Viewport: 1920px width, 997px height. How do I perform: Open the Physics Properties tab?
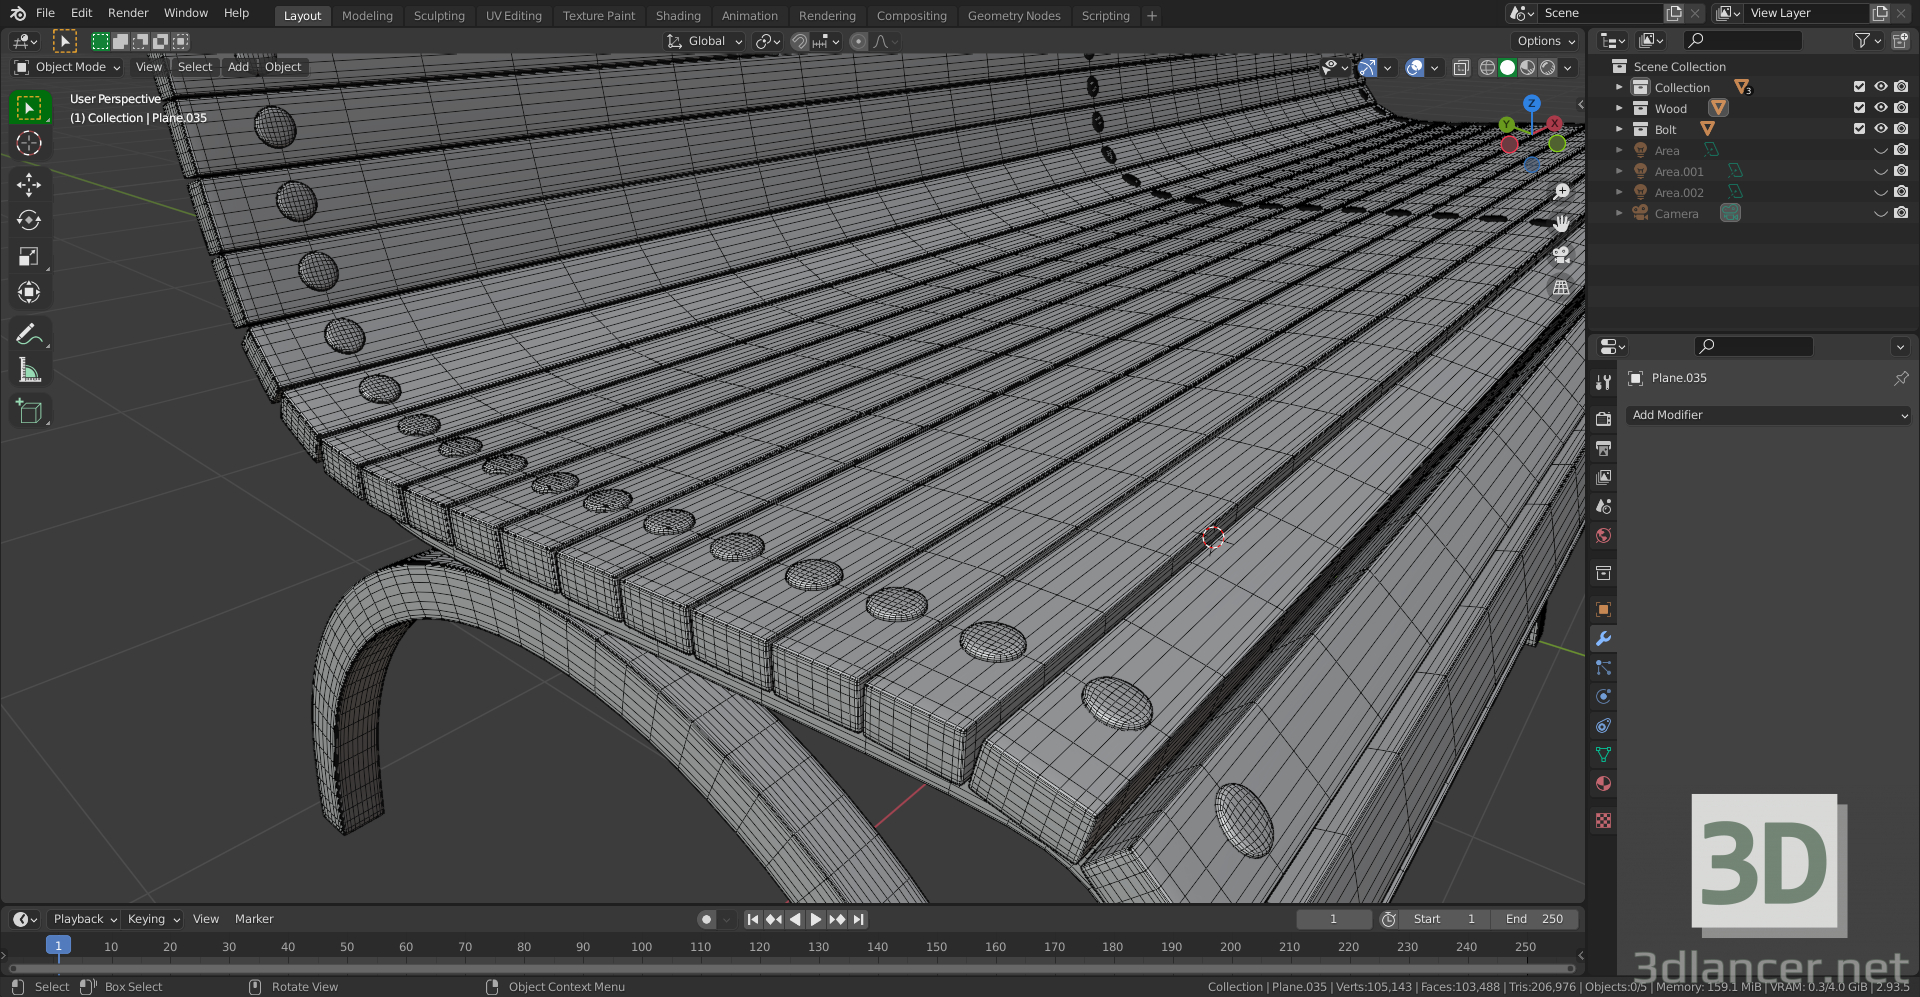1603,696
